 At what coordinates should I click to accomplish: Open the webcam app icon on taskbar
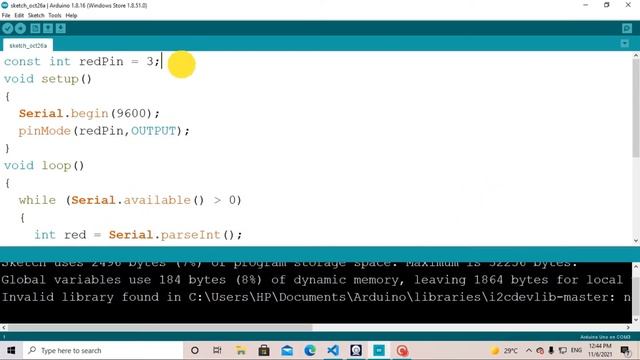point(356,351)
